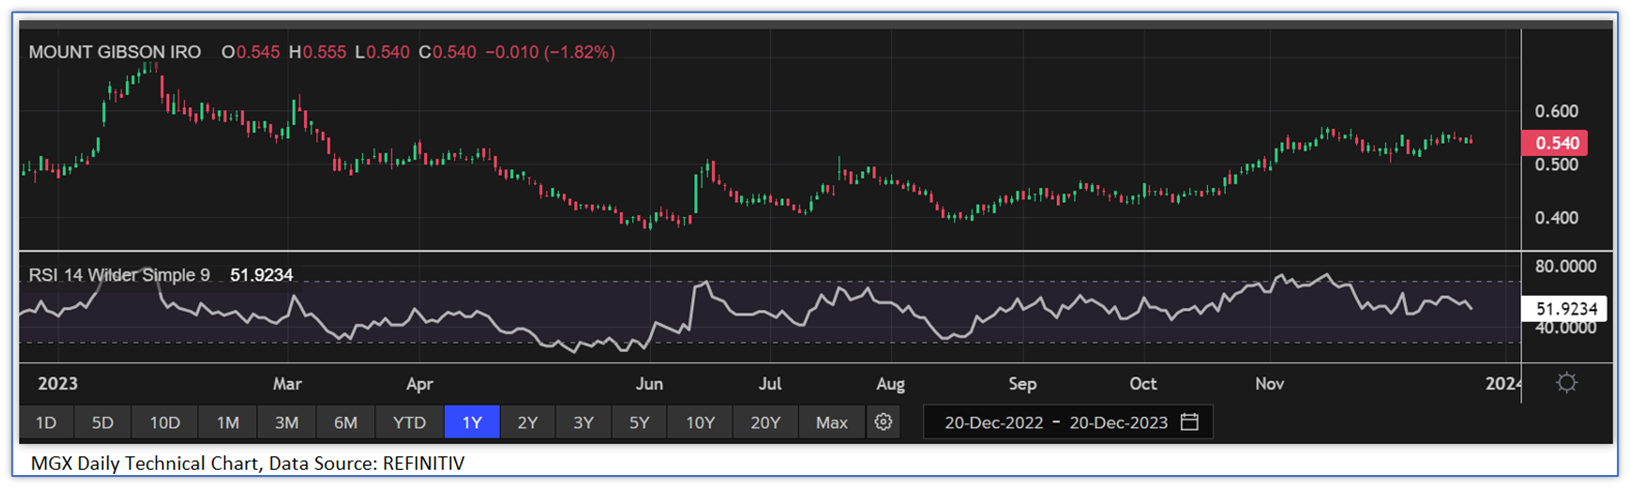Click the red 0.540 current price label
Screen dimensions: 1630x488
click(1554, 143)
